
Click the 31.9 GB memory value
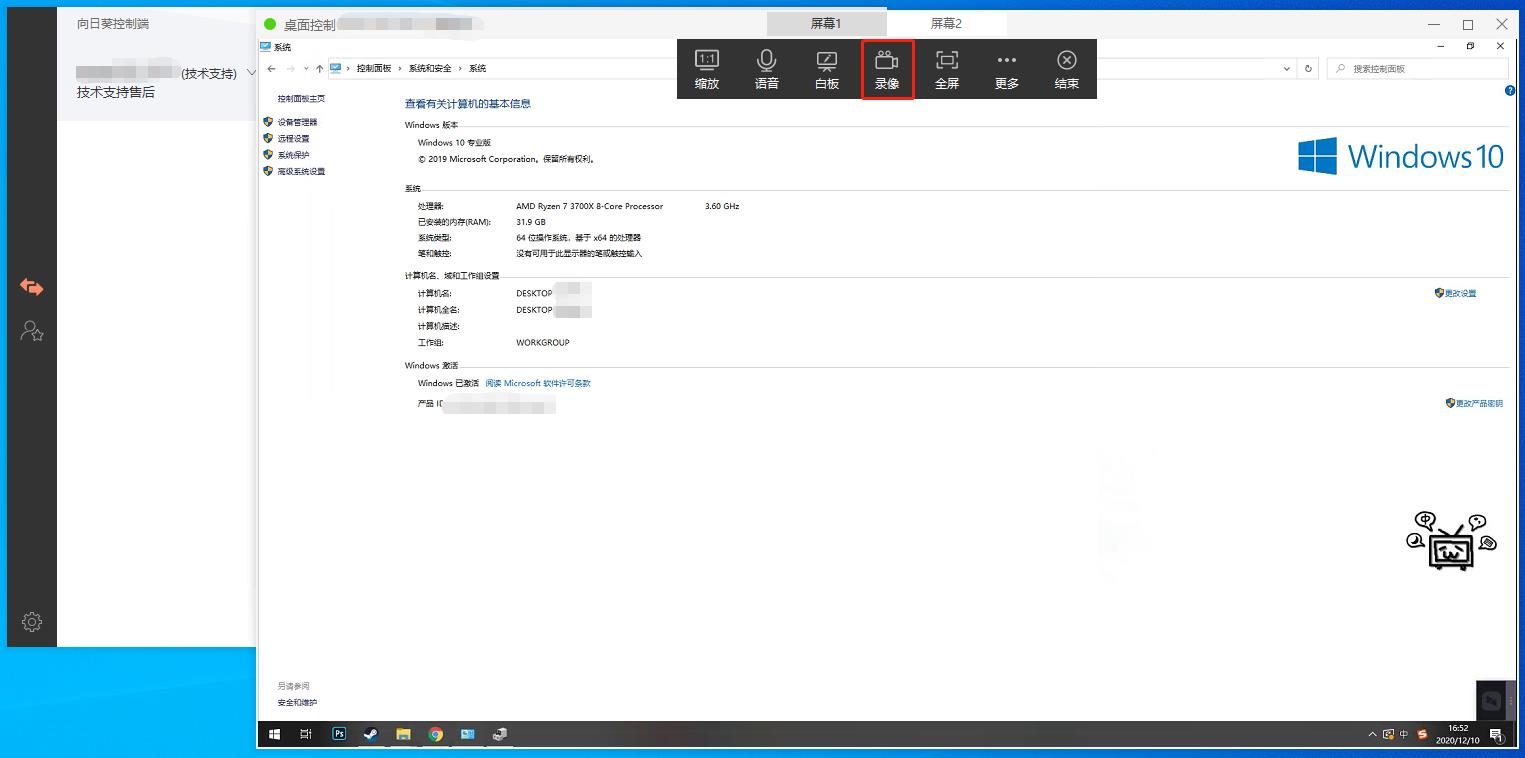(x=531, y=222)
